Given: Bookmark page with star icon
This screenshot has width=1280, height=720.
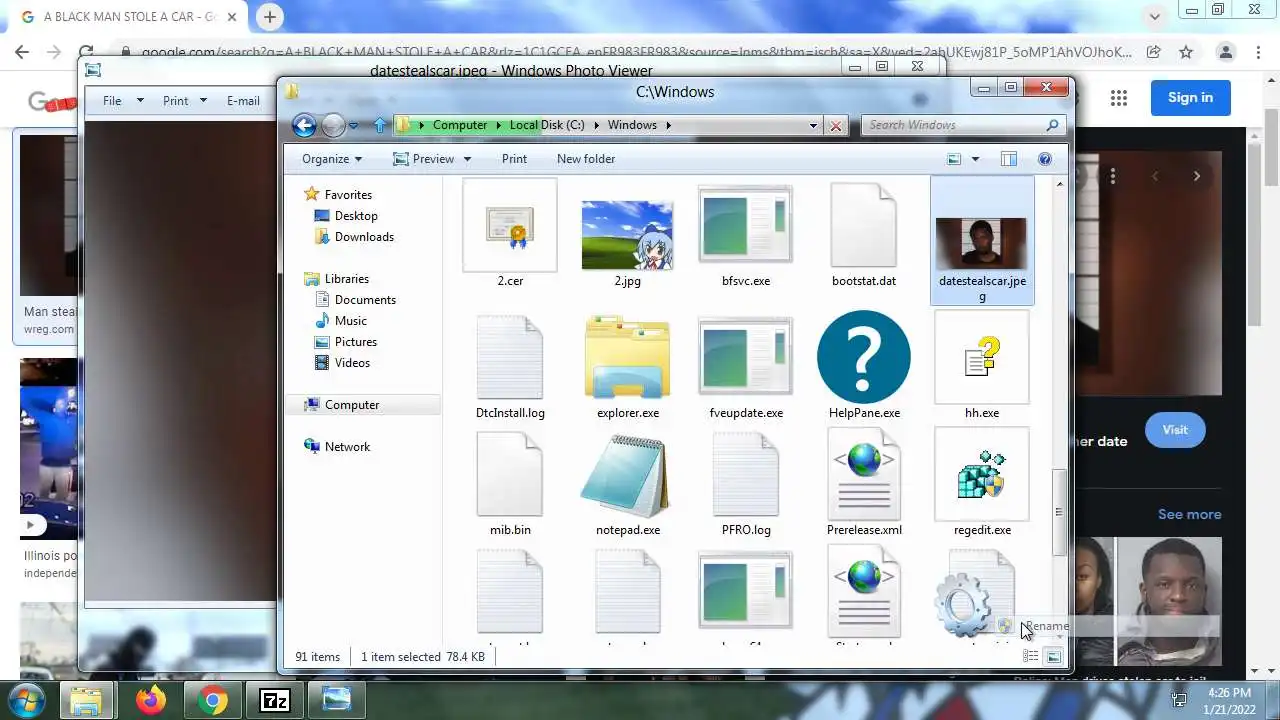Looking at the screenshot, I should [1186, 52].
